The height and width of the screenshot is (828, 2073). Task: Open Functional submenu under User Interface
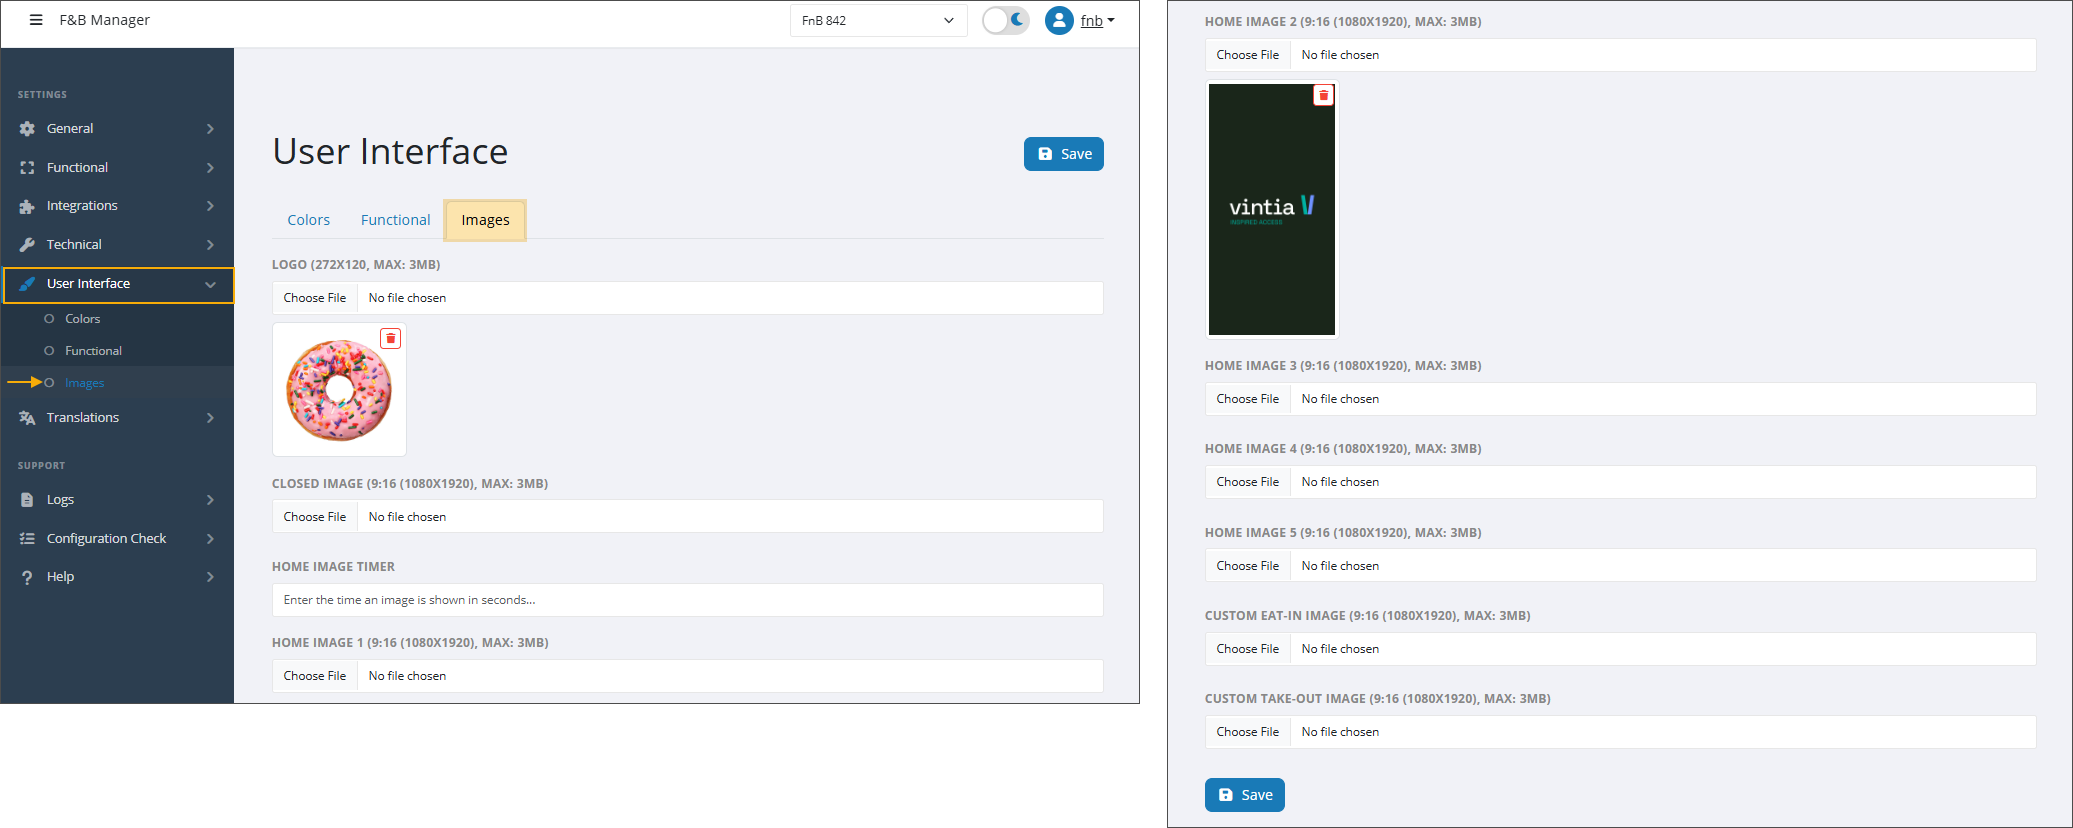pos(93,351)
